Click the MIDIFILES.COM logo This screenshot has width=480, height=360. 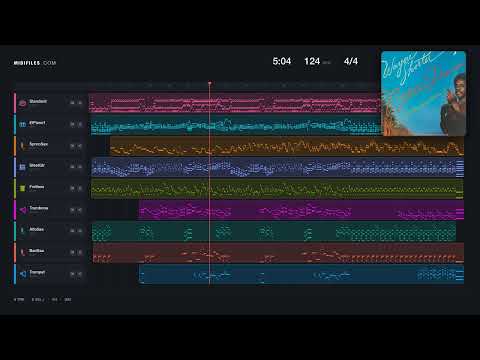pos(35,63)
